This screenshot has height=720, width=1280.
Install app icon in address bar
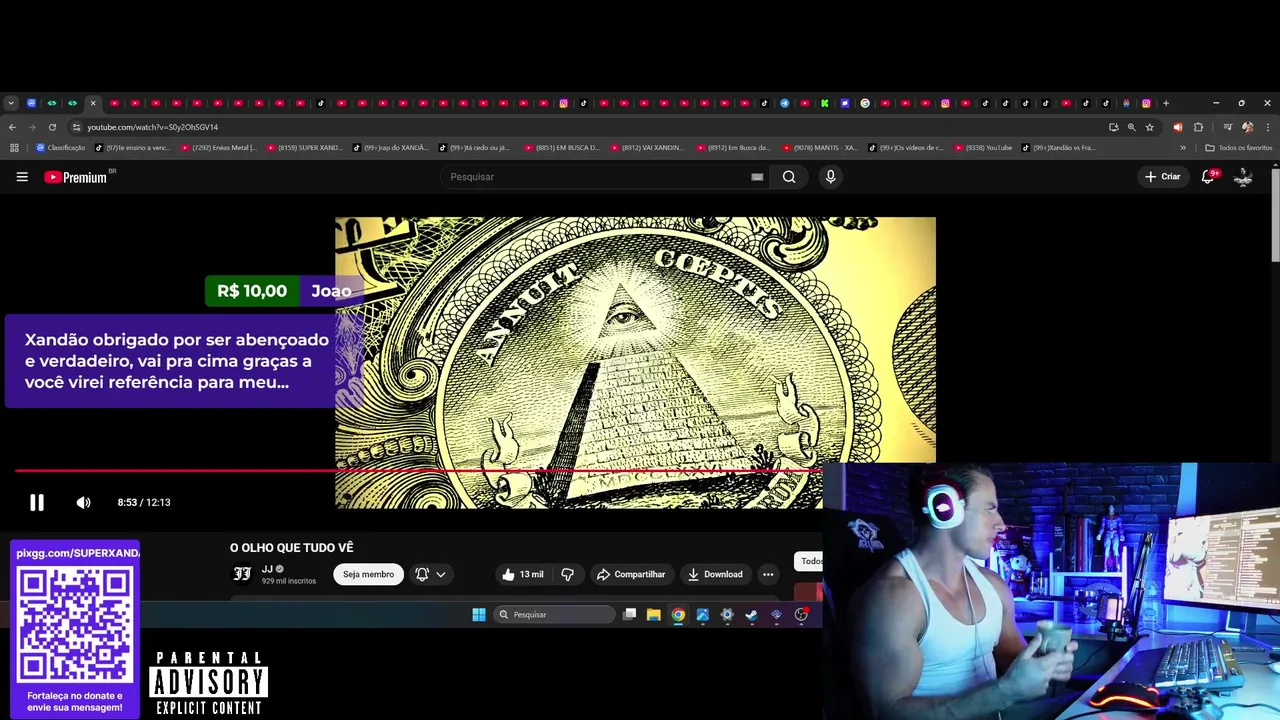(x=1113, y=127)
